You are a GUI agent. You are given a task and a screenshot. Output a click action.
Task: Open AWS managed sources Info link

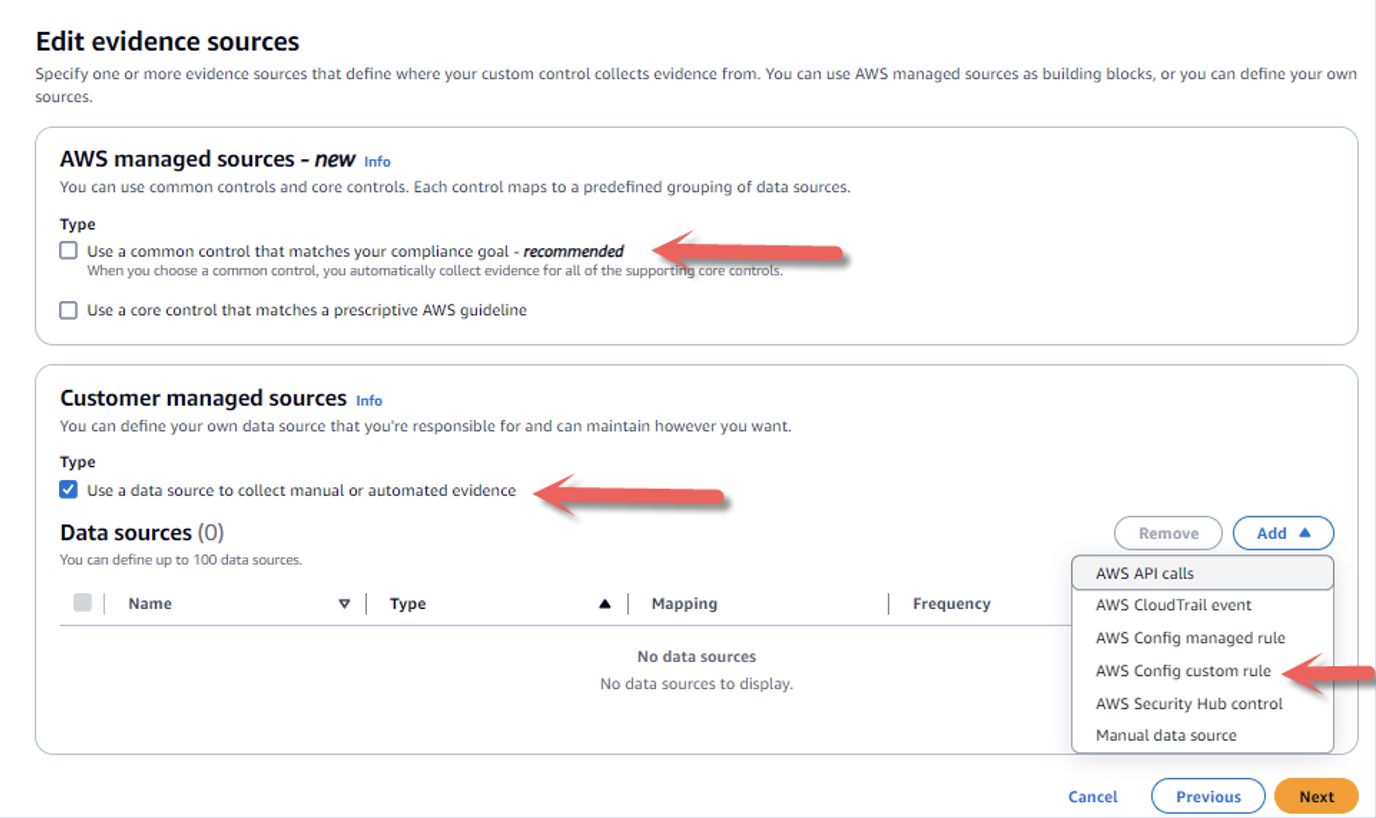(x=377, y=161)
